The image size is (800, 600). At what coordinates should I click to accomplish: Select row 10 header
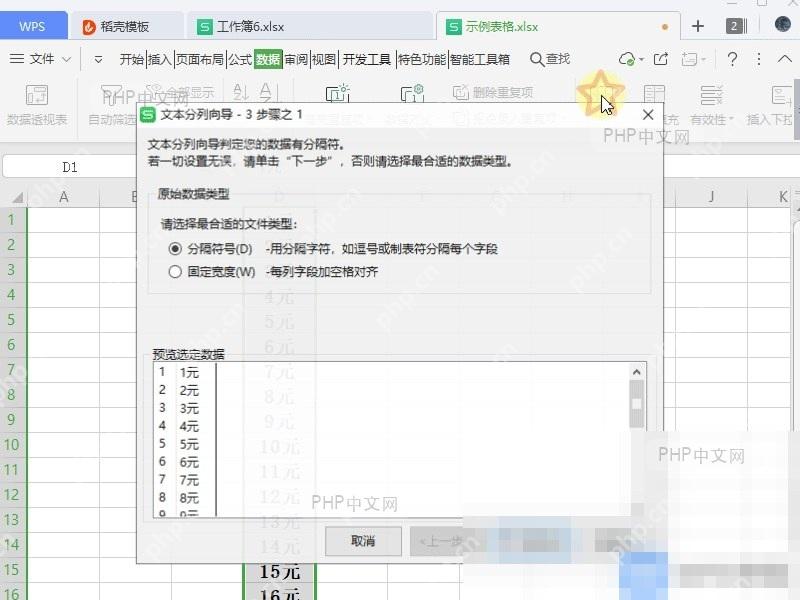coord(12,444)
